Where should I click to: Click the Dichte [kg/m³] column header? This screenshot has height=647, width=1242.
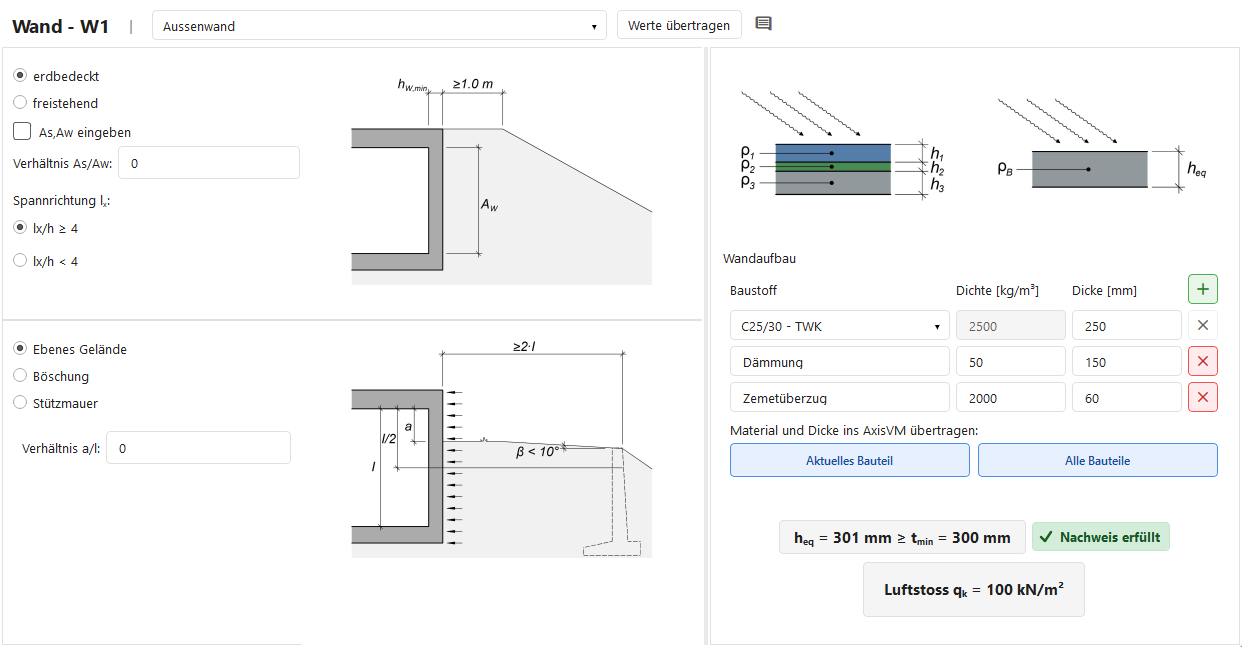997,291
